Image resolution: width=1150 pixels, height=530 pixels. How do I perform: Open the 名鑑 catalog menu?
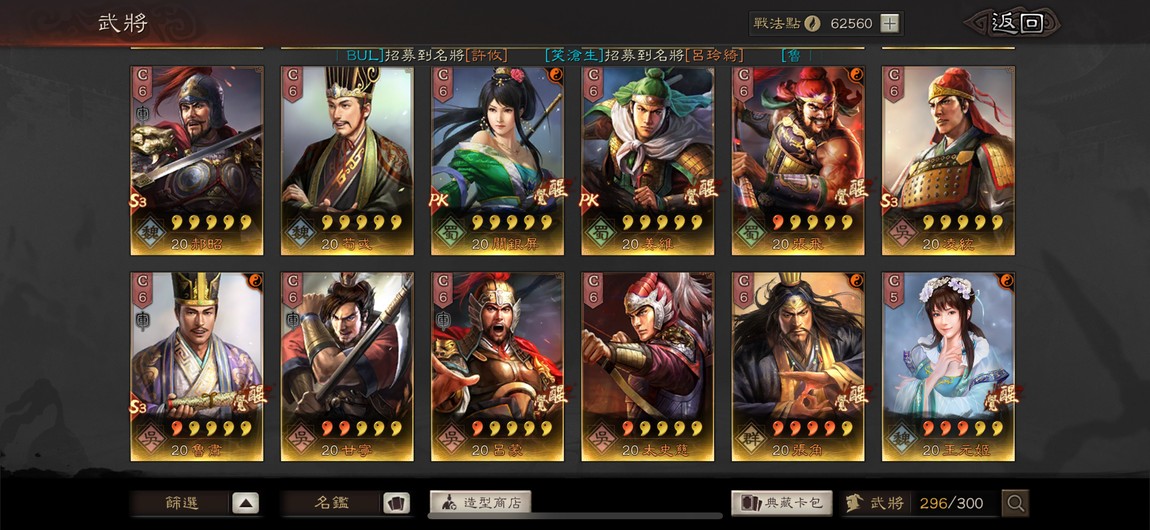(332, 503)
